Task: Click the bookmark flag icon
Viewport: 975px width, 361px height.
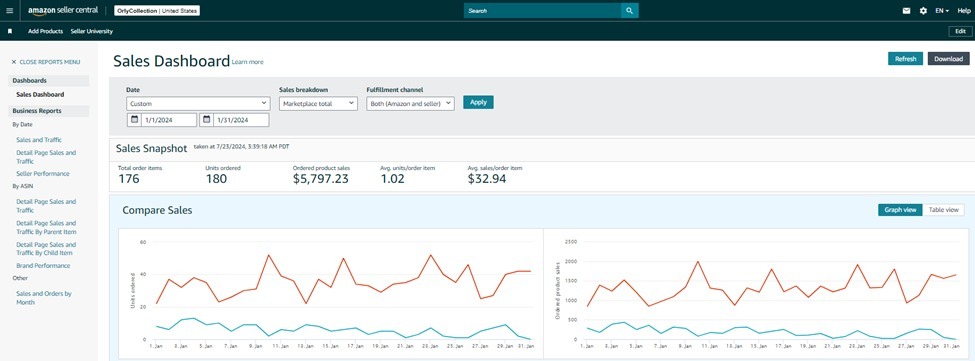Action: coord(10,30)
